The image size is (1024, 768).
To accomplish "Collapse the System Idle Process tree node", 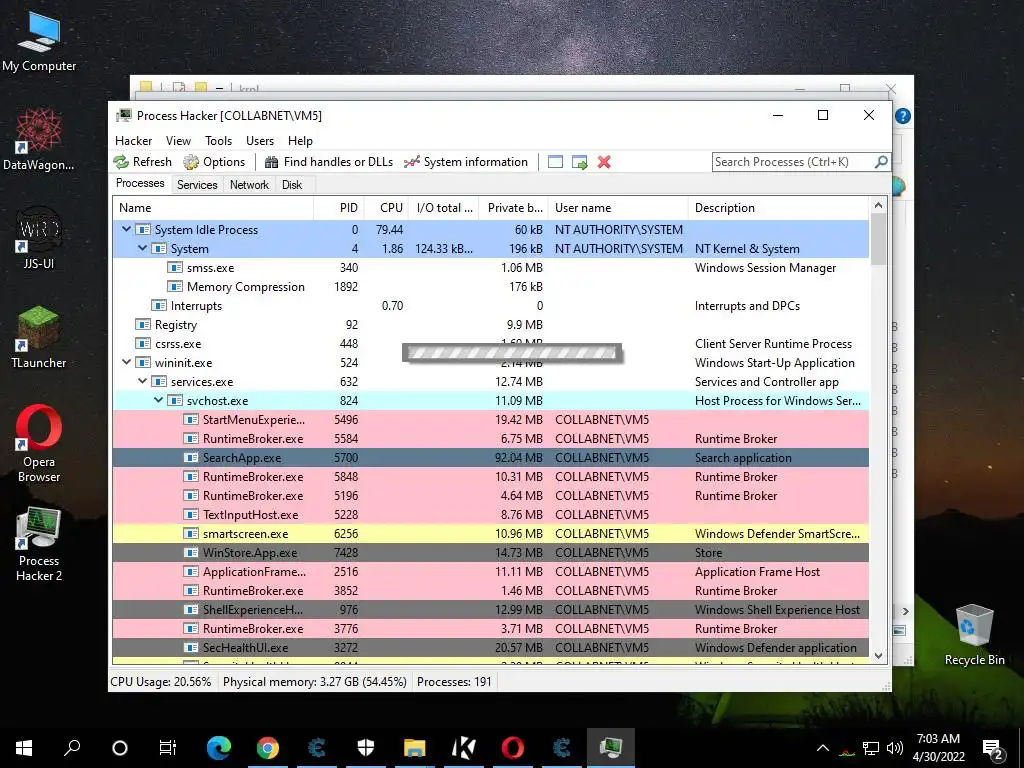I will tap(127, 229).
